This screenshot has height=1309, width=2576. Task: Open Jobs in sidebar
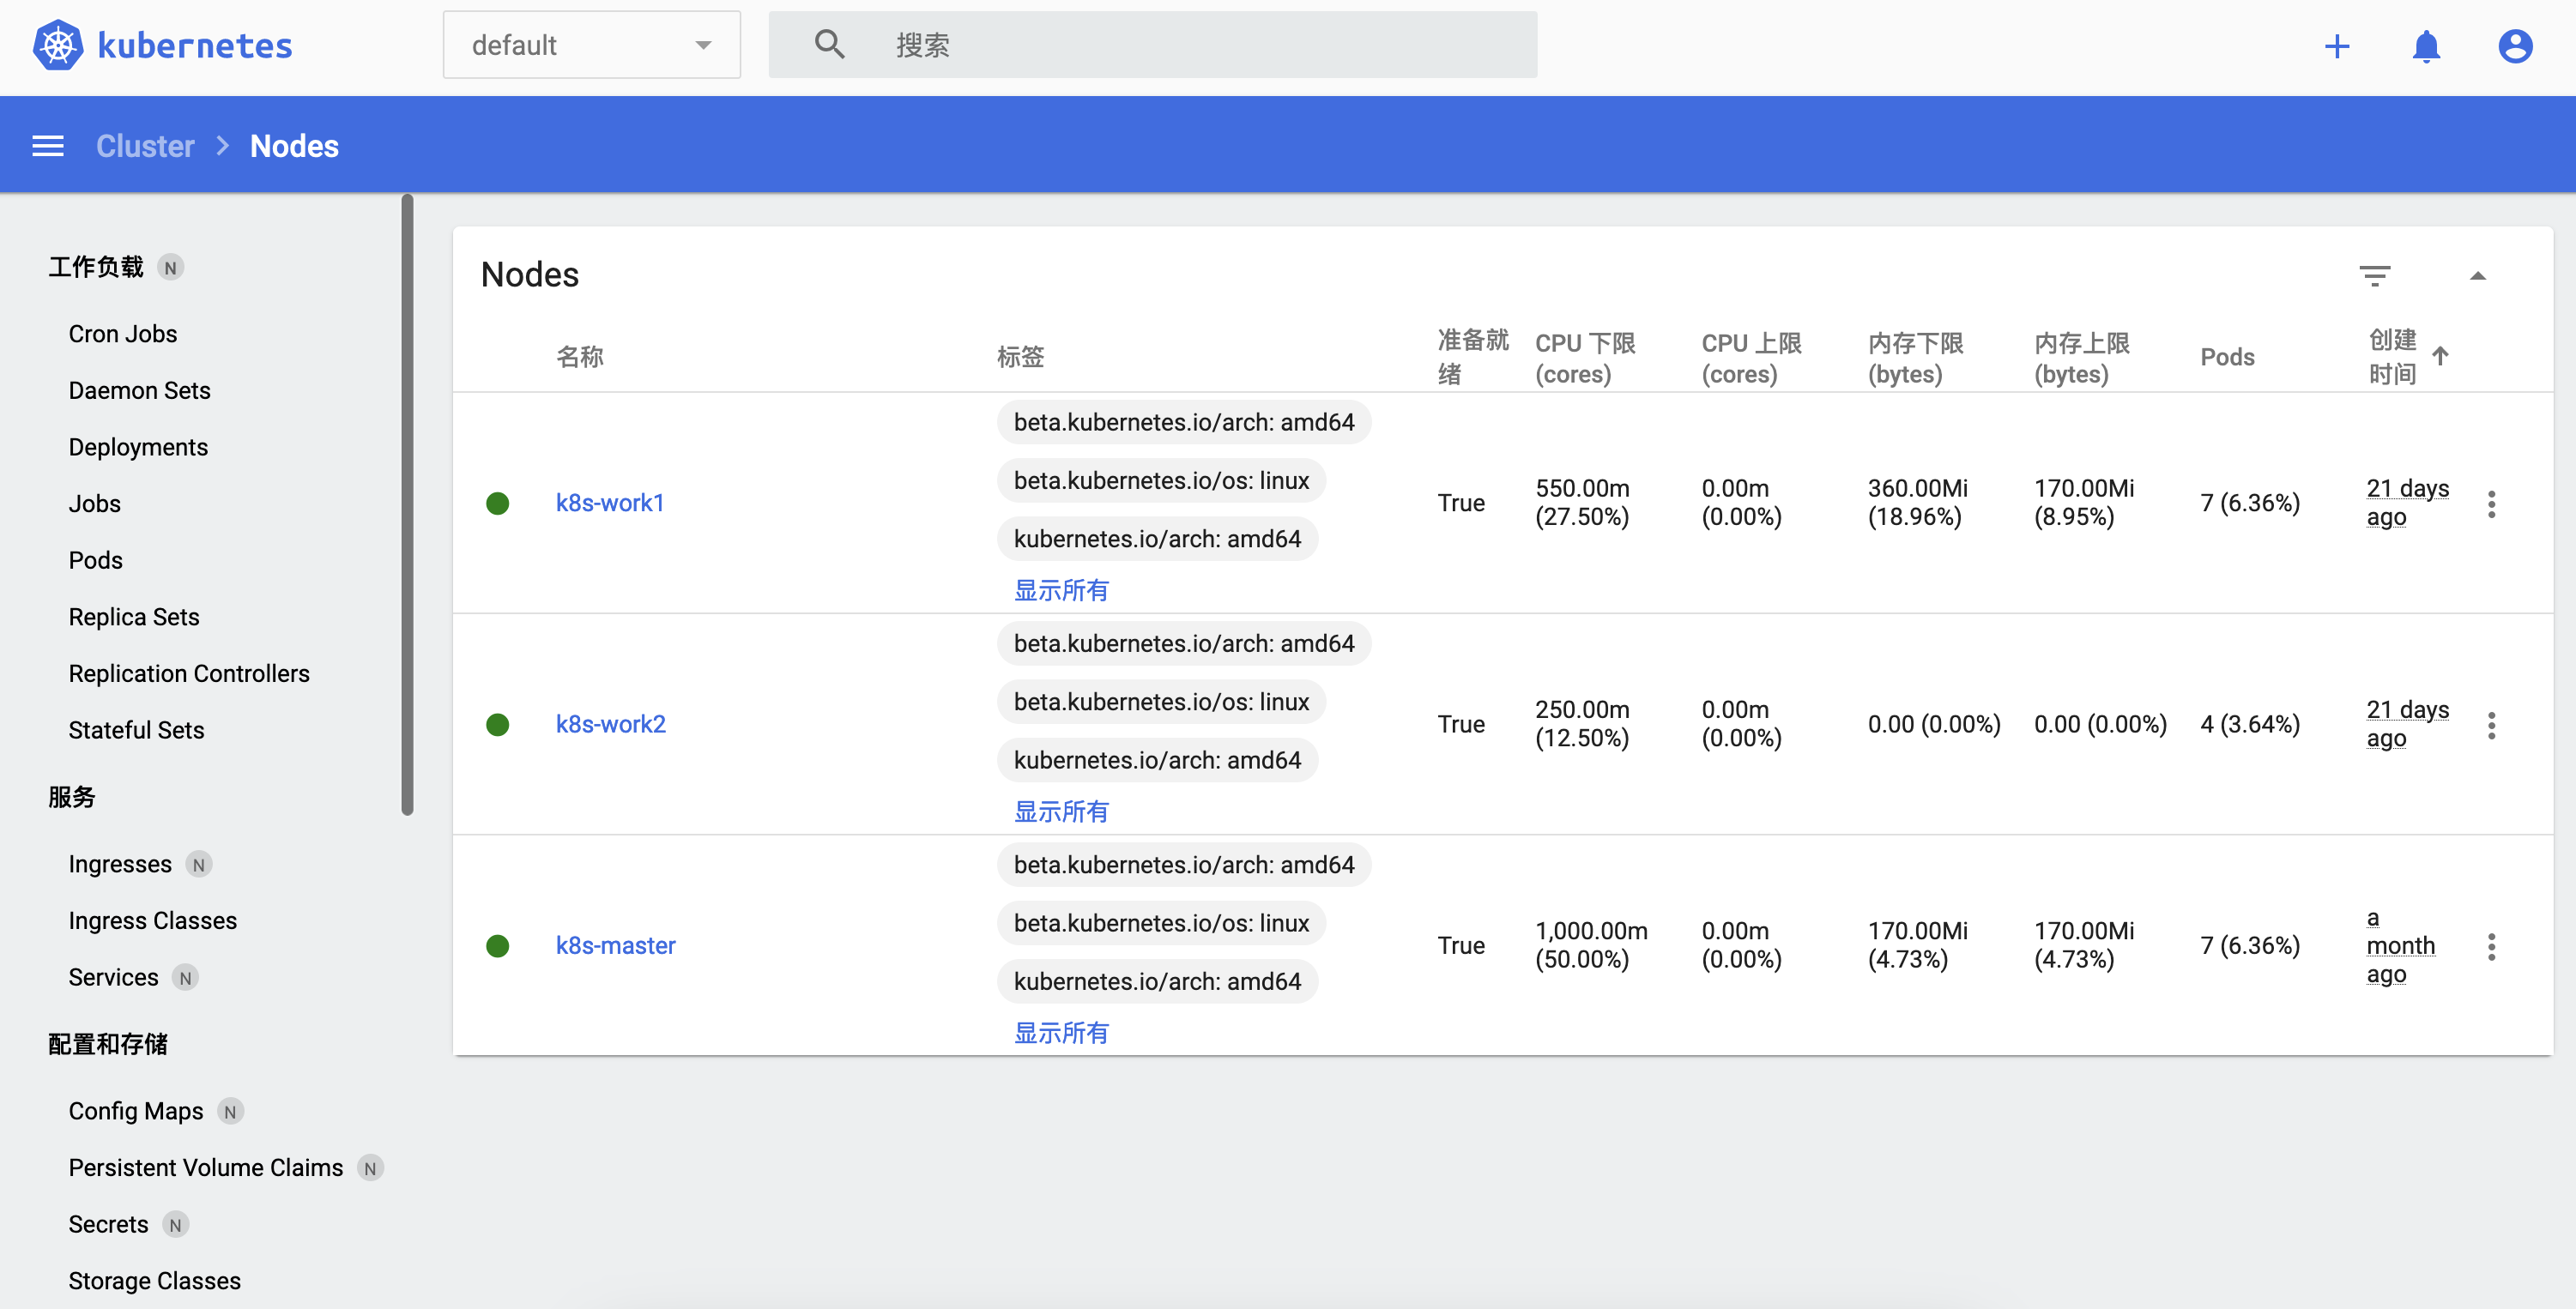94,504
